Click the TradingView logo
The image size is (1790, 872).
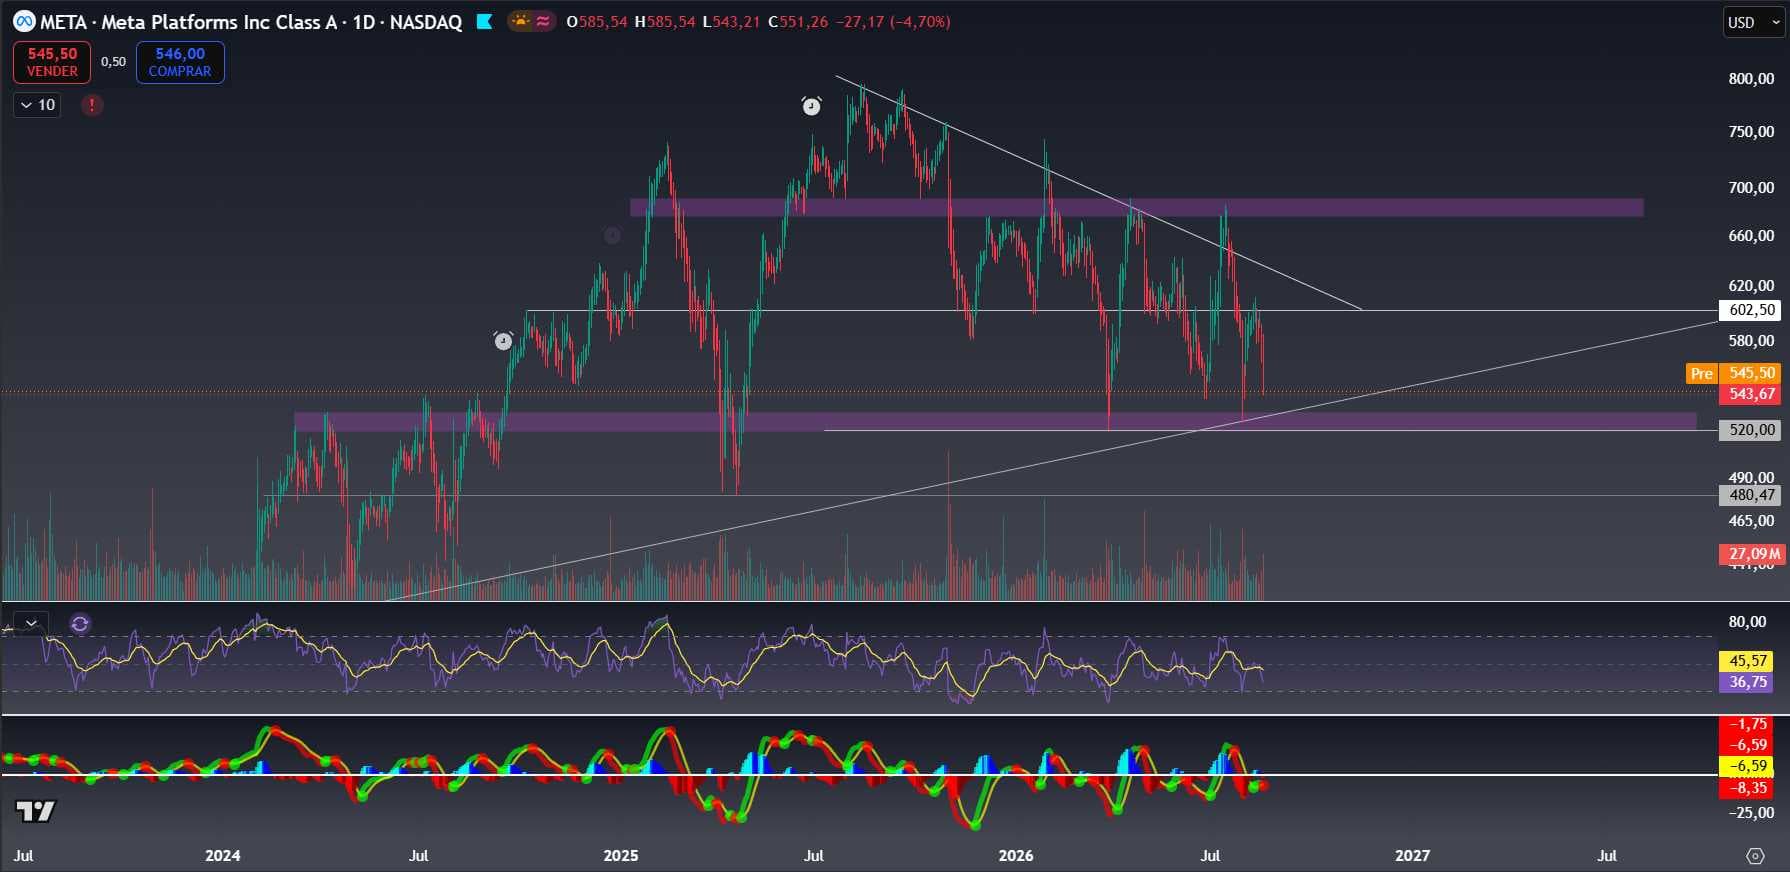coord(35,810)
